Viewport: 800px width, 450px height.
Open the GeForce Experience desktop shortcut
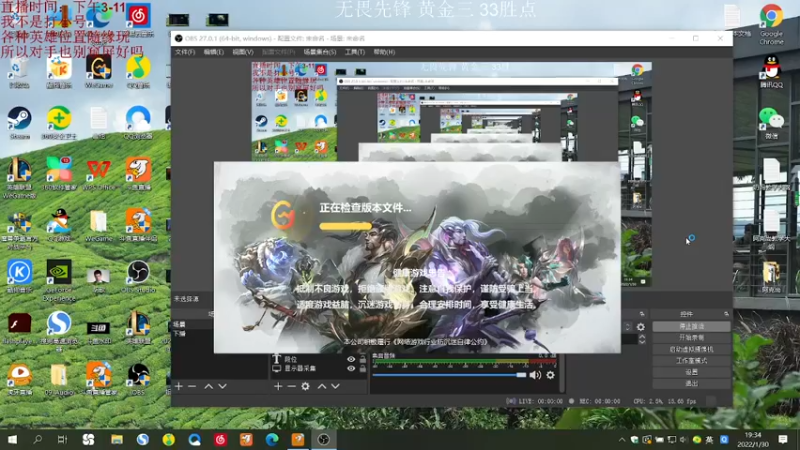tap(59, 281)
